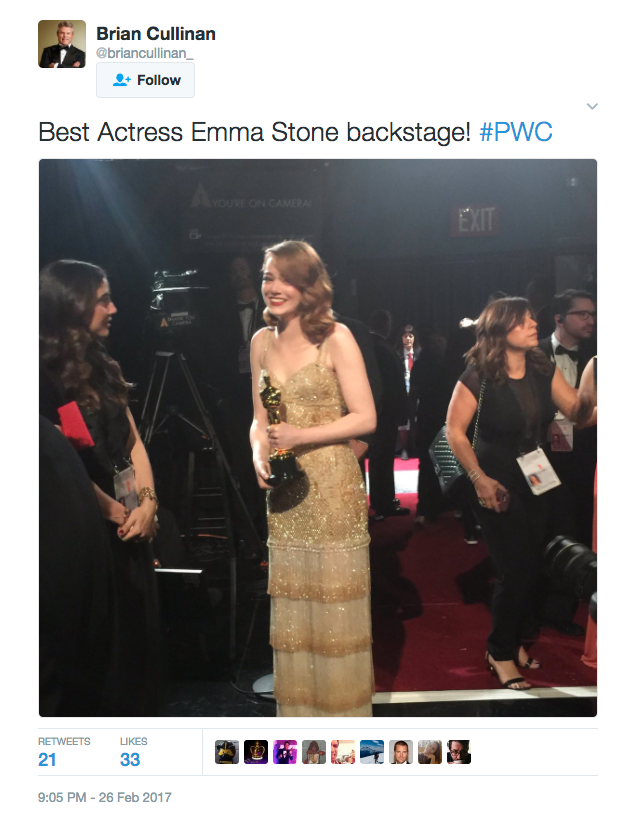This screenshot has width=634, height=813.
Task: Enlarge the backstage photo in the tweet
Action: click(318, 438)
